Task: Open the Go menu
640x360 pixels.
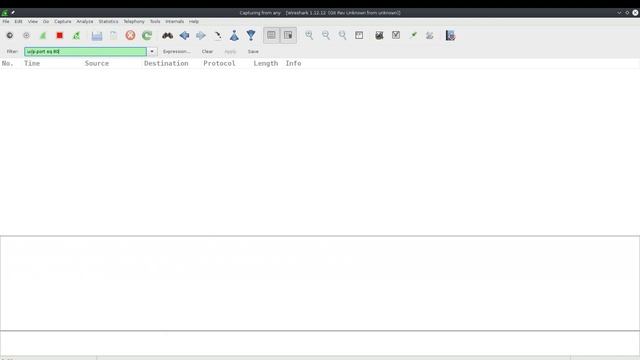Action: coord(46,21)
